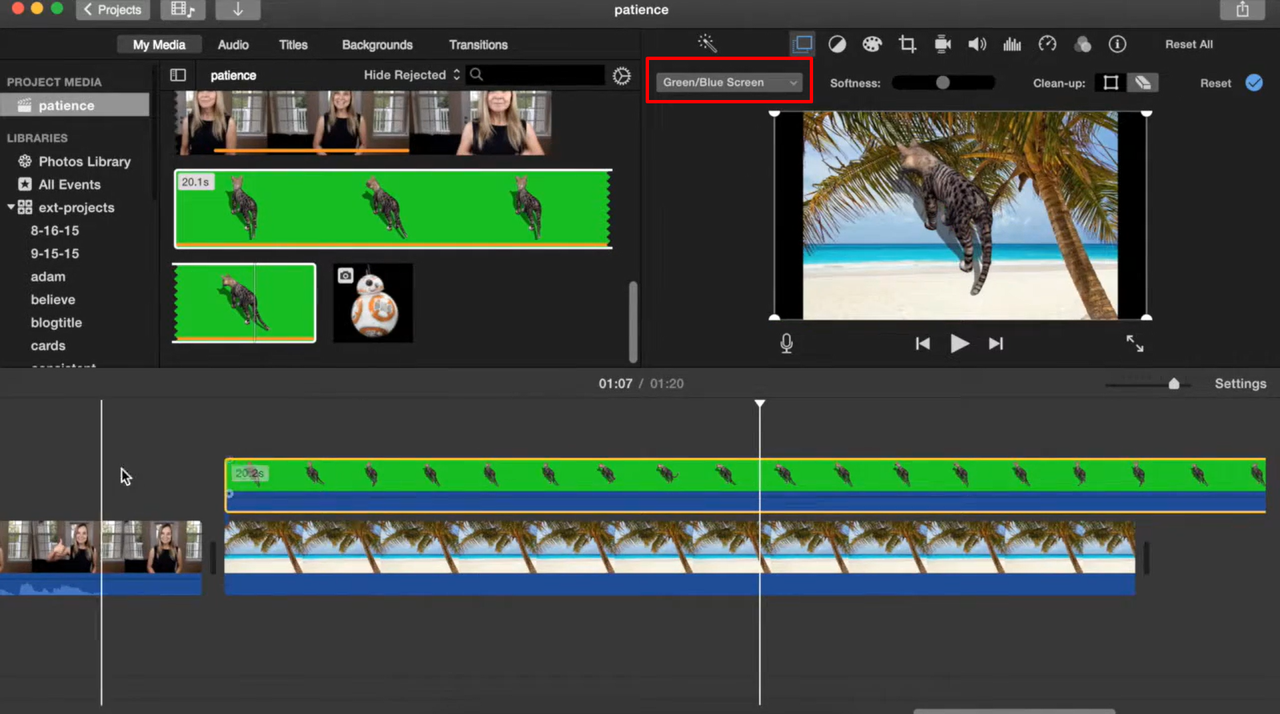The height and width of the screenshot is (714, 1280).
Task: Click the fullscreen expand arrows icon
Action: pyautogui.click(x=1135, y=343)
